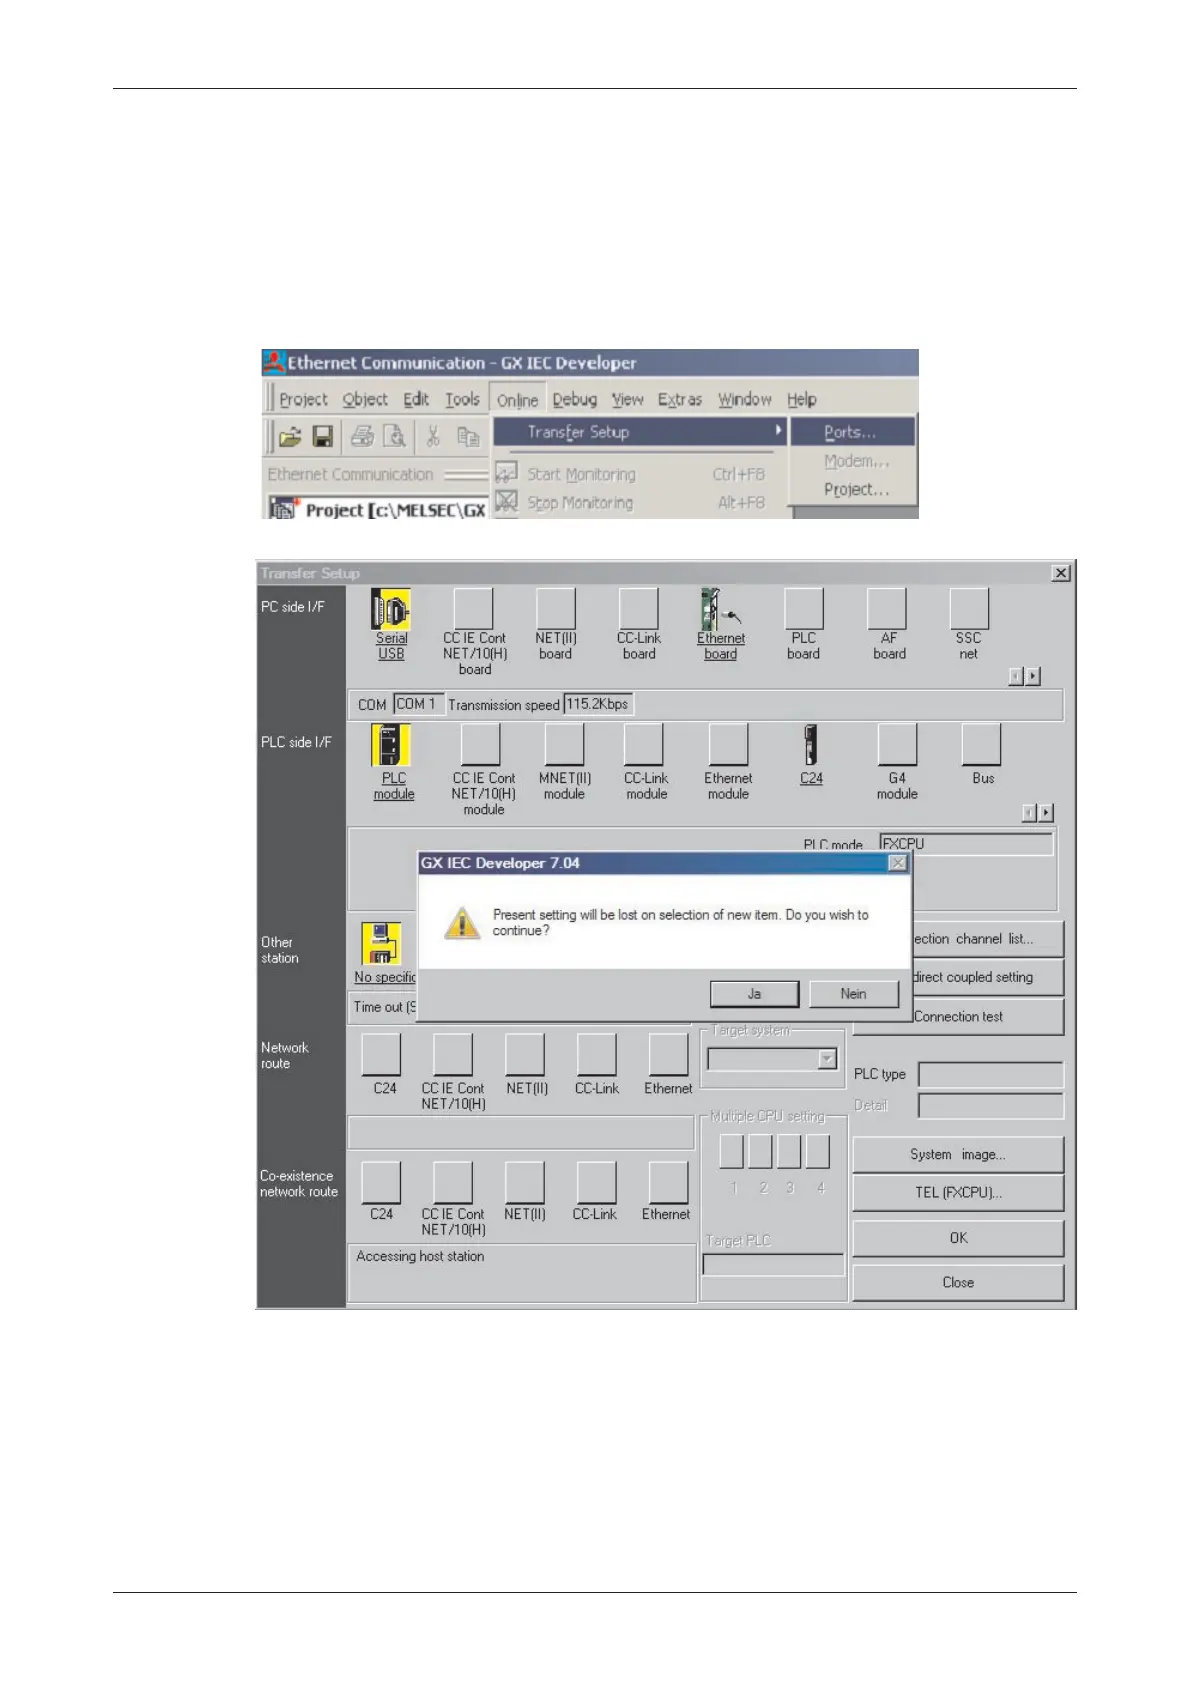The width and height of the screenshot is (1190, 1684).
Task: Choose the C24 PLC side icon
Action: 811,745
